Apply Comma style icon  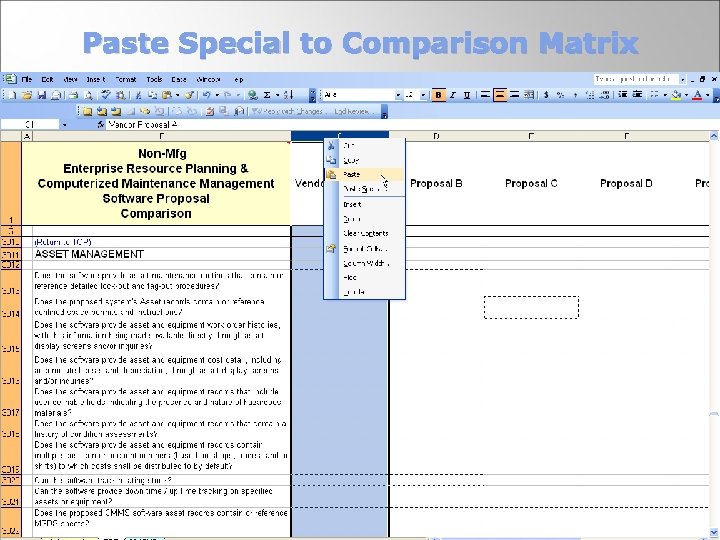click(x=575, y=95)
